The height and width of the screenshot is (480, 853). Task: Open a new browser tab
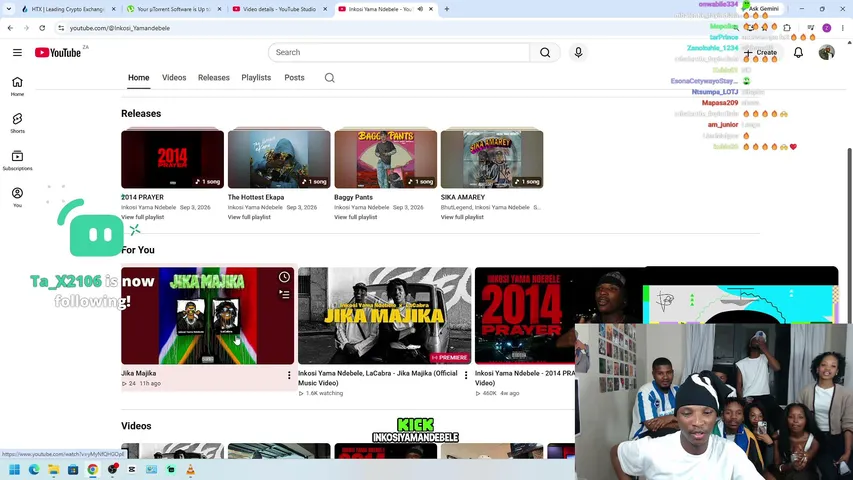tap(447, 9)
